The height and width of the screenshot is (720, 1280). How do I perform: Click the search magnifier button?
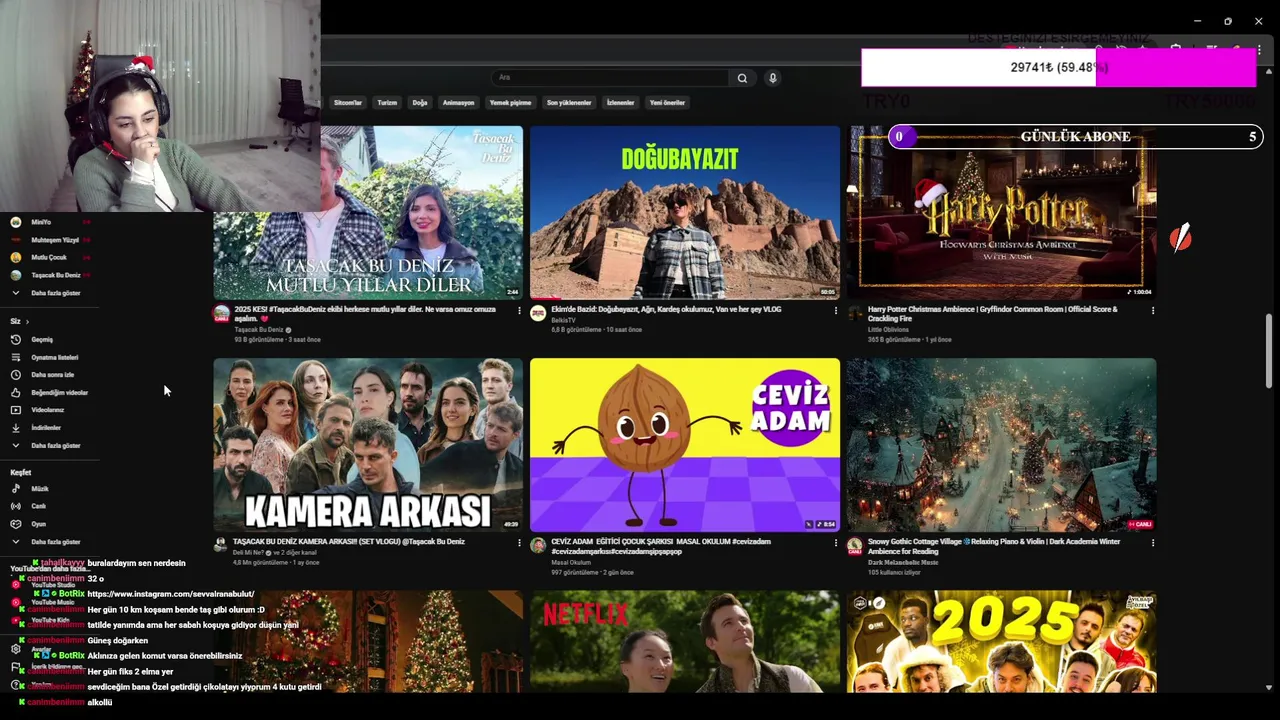pos(742,78)
